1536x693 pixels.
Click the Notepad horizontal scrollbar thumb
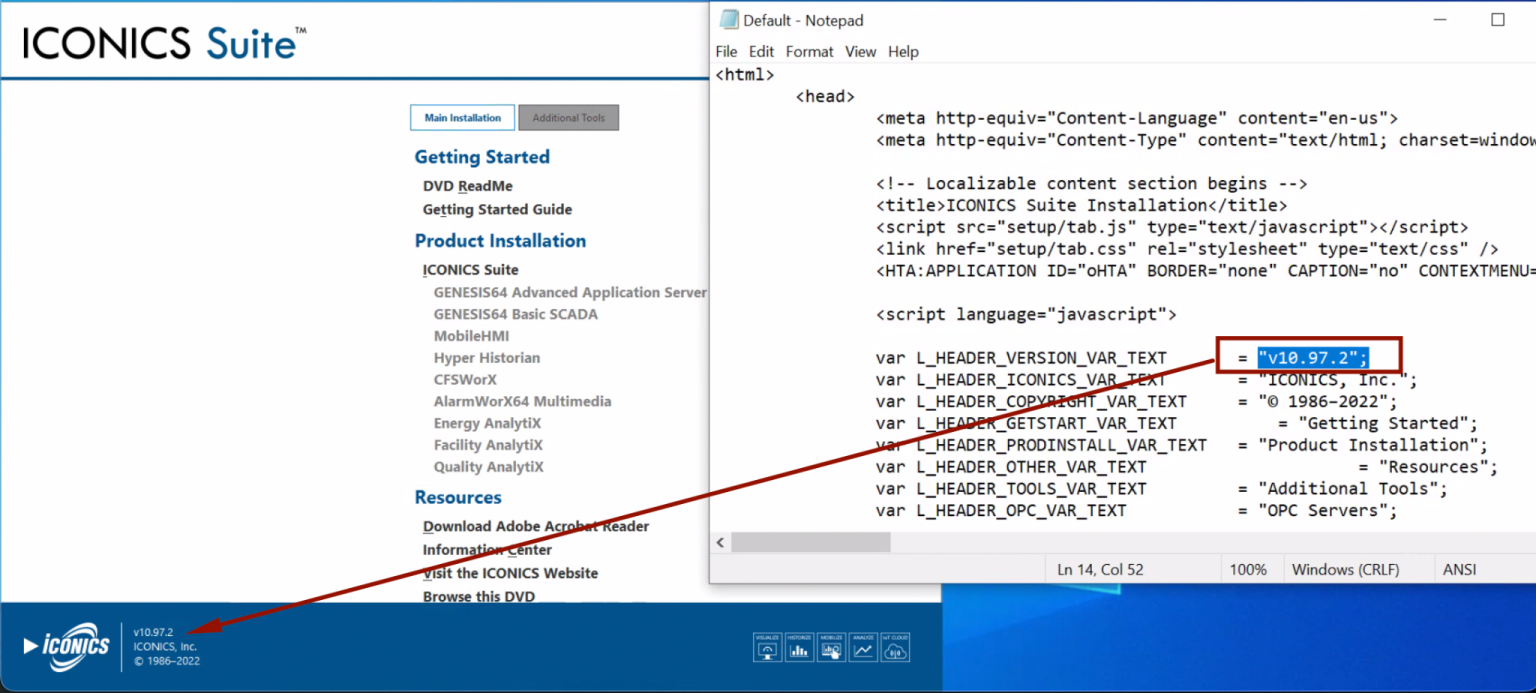pyautogui.click(x=810, y=542)
